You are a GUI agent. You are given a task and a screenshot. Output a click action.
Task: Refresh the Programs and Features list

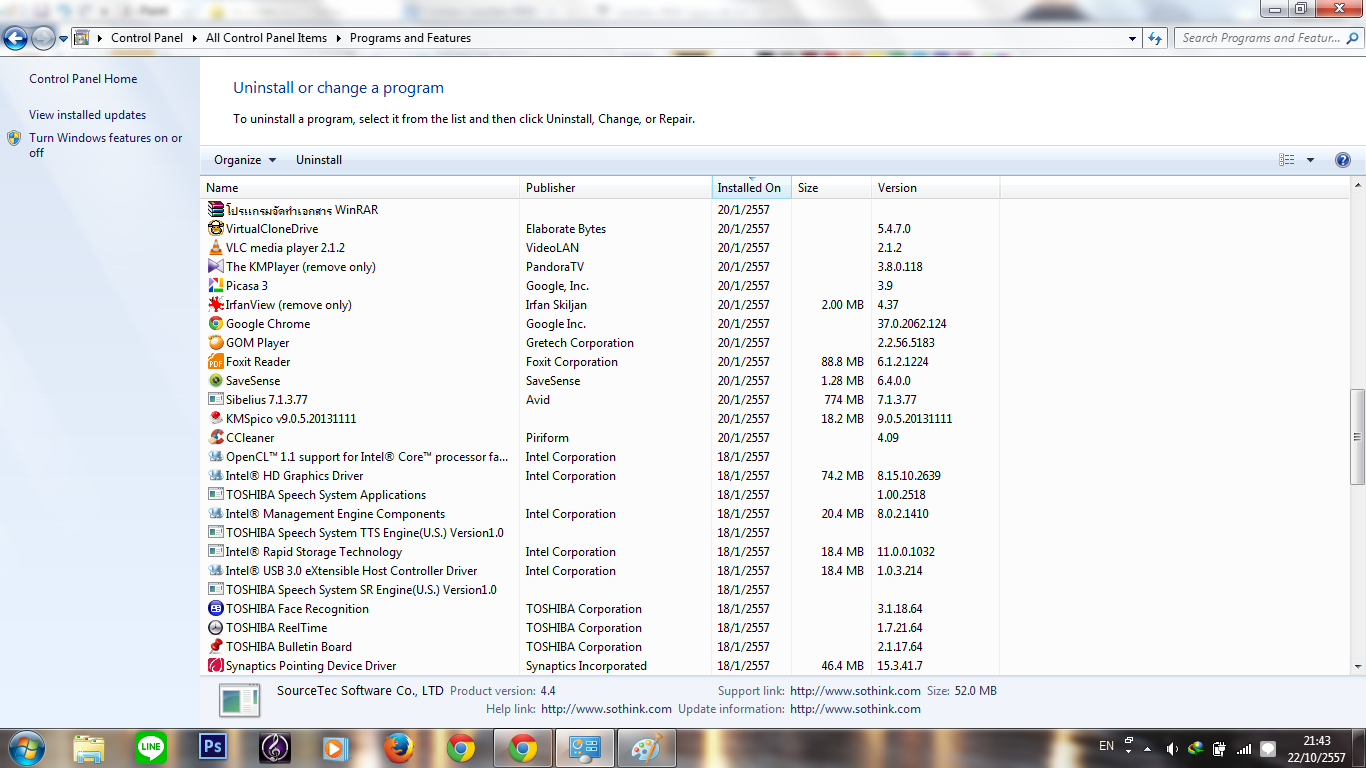[1155, 38]
